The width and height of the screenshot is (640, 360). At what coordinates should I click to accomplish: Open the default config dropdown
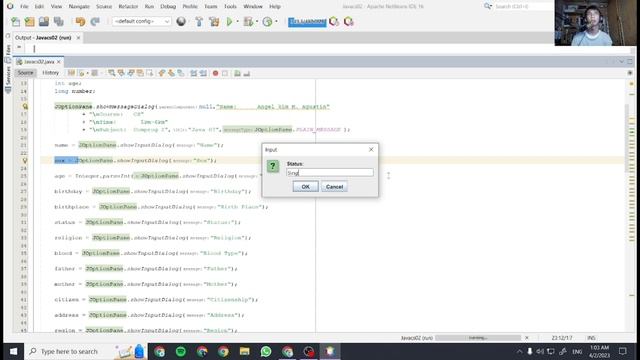(141, 21)
